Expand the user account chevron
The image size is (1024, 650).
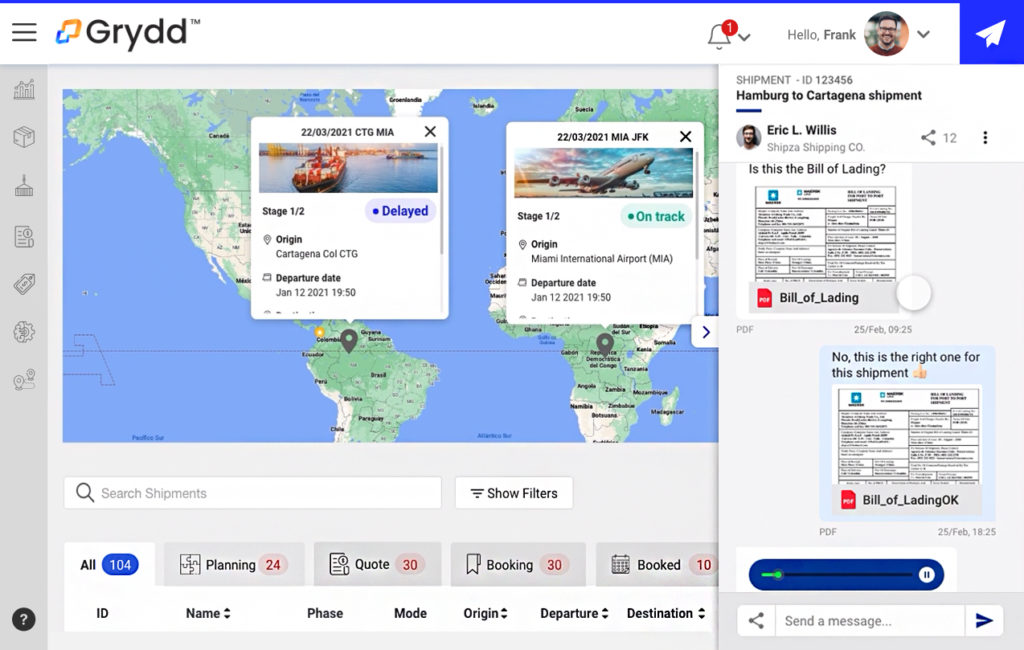click(923, 34)
